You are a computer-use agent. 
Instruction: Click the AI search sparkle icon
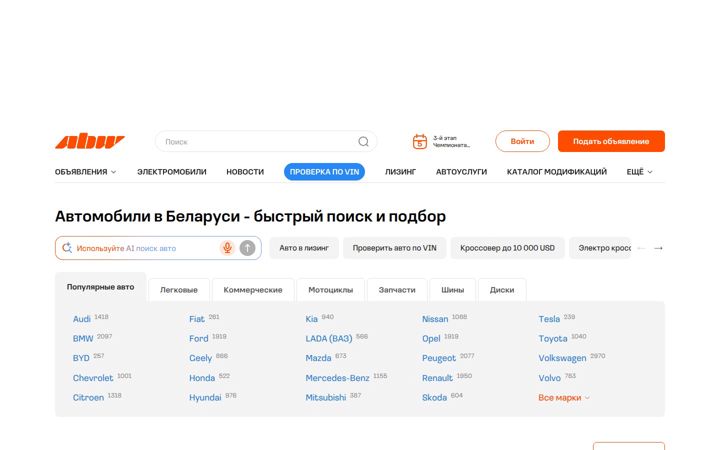click(67, 248)
